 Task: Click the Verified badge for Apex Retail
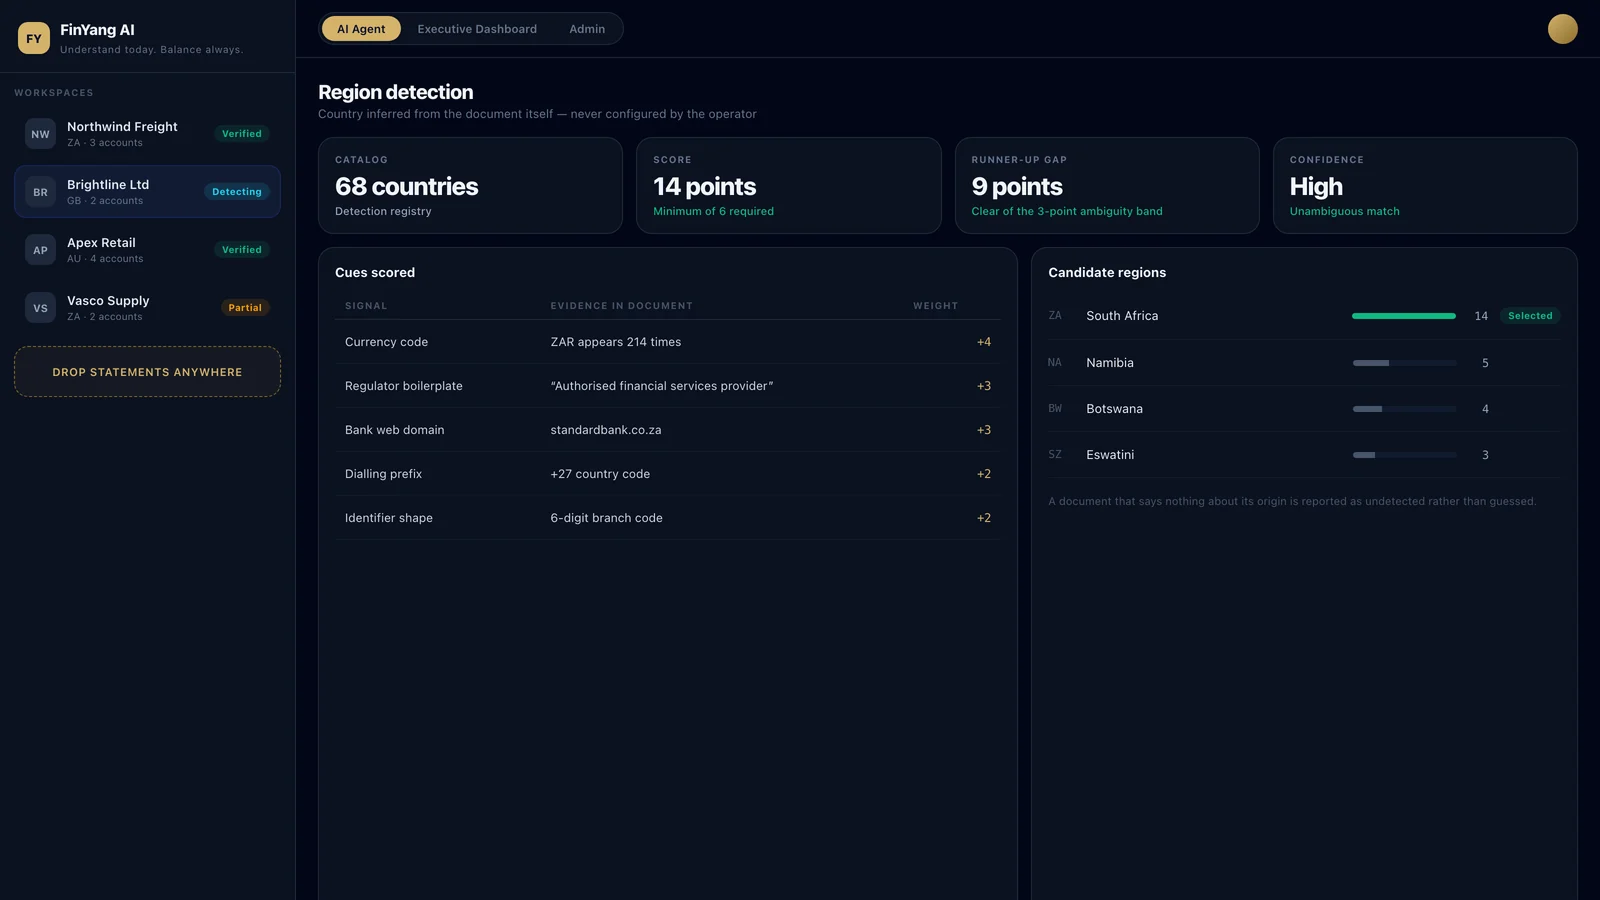coord(242,250)
